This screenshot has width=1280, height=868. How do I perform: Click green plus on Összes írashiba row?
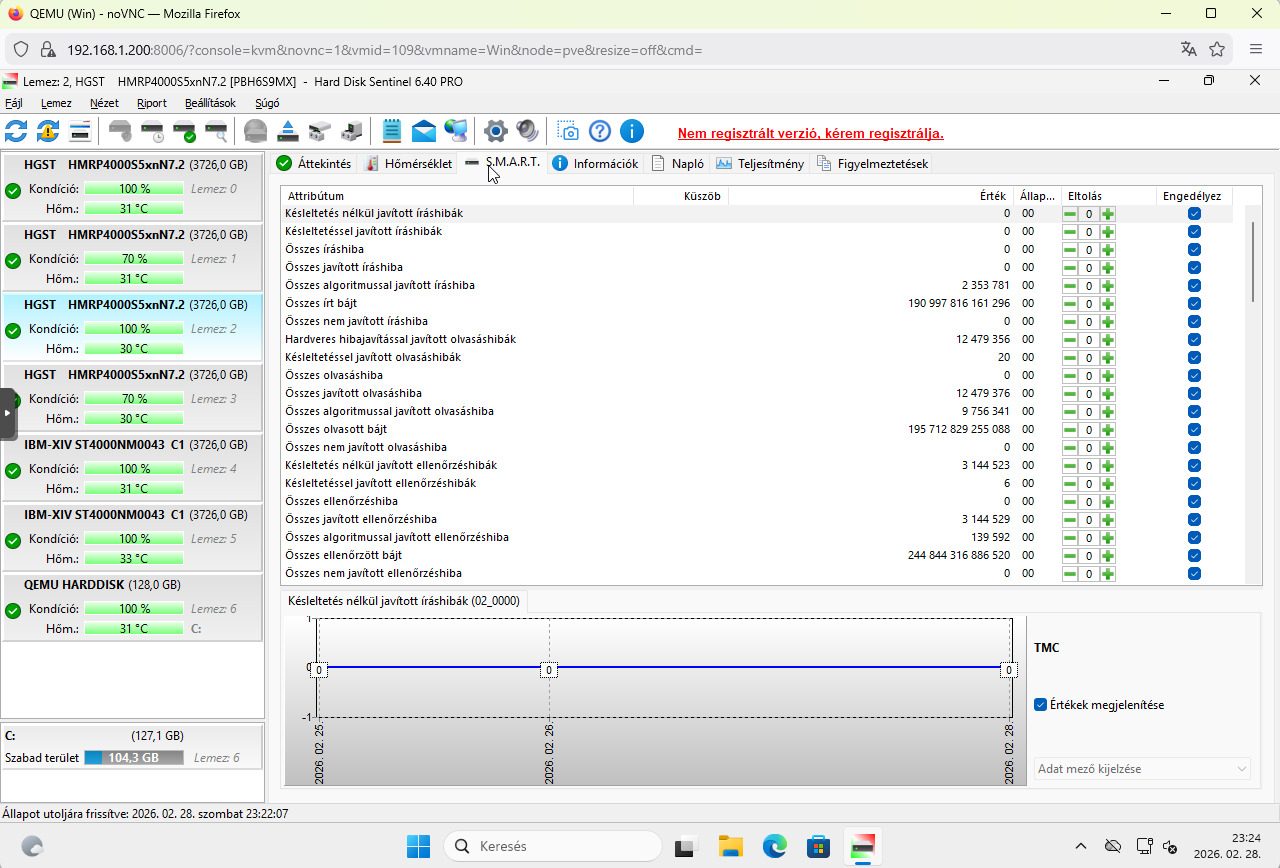click(1108, 250)
